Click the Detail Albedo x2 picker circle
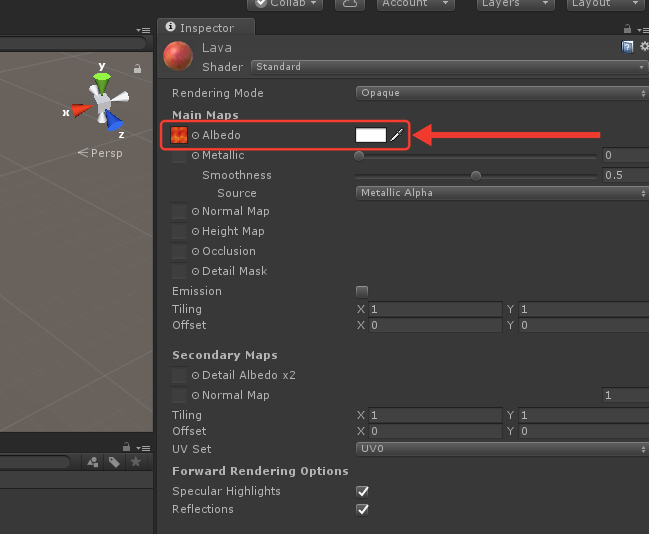The width and height of the screenshot is (649, 534). tap(195, 375)
